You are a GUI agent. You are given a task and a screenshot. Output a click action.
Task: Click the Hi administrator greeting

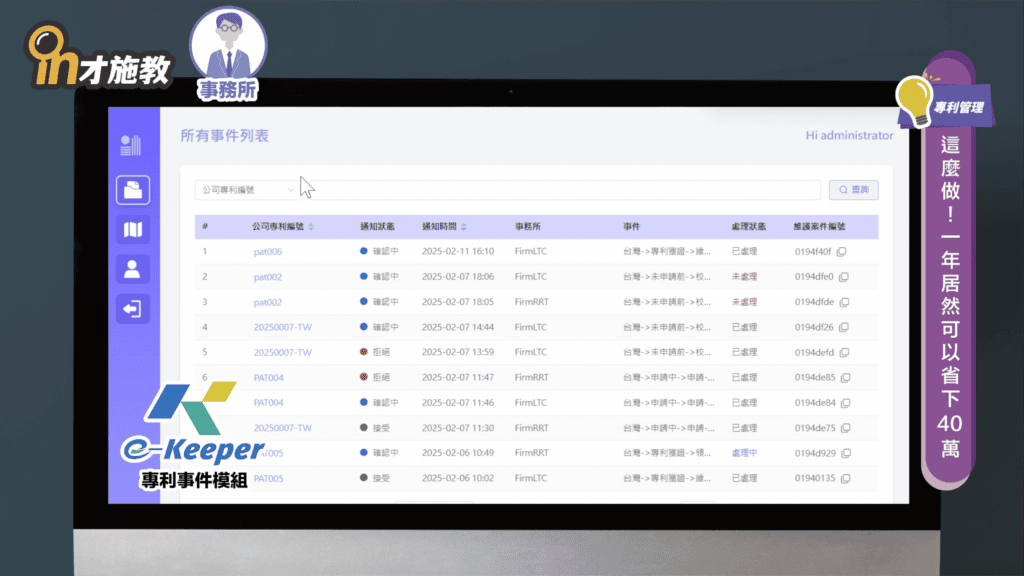coord(848,136)
